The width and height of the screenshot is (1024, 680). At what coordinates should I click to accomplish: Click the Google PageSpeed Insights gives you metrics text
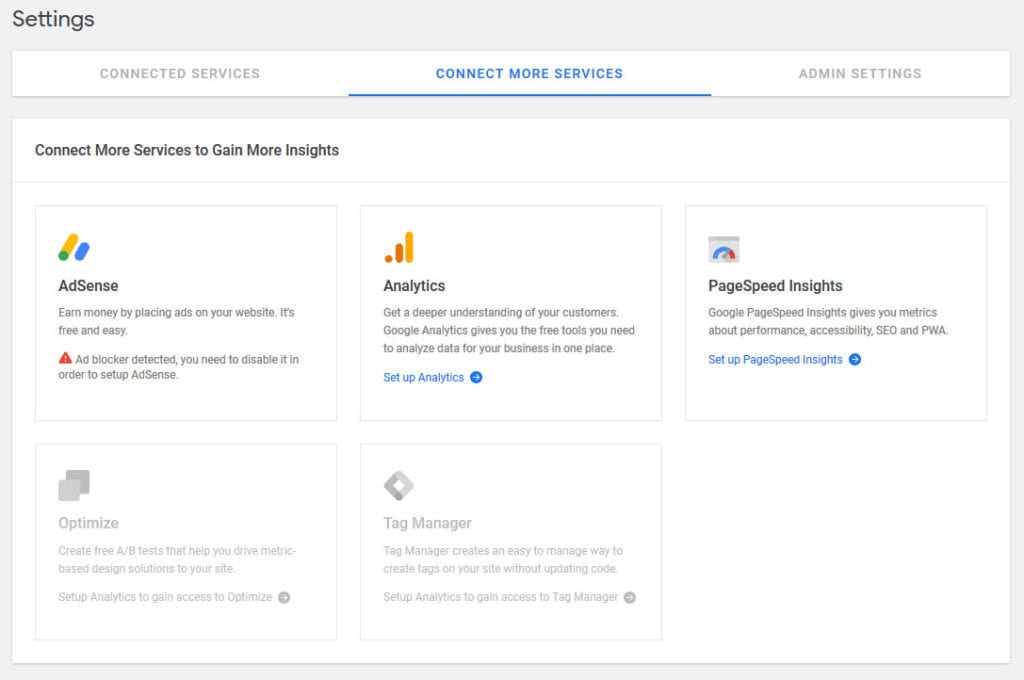[828, 321]
